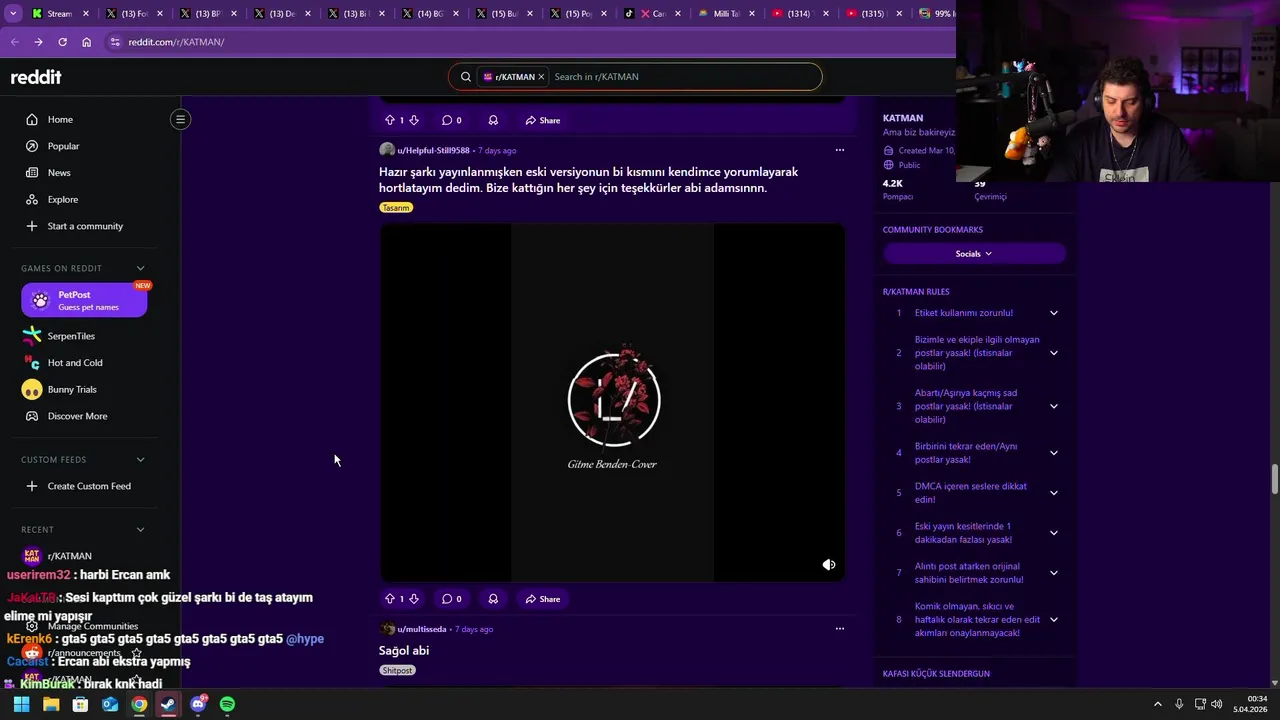Open Discord from taskbar
This screenshot has height=720, width=1280.
click(x=198, y=704)
